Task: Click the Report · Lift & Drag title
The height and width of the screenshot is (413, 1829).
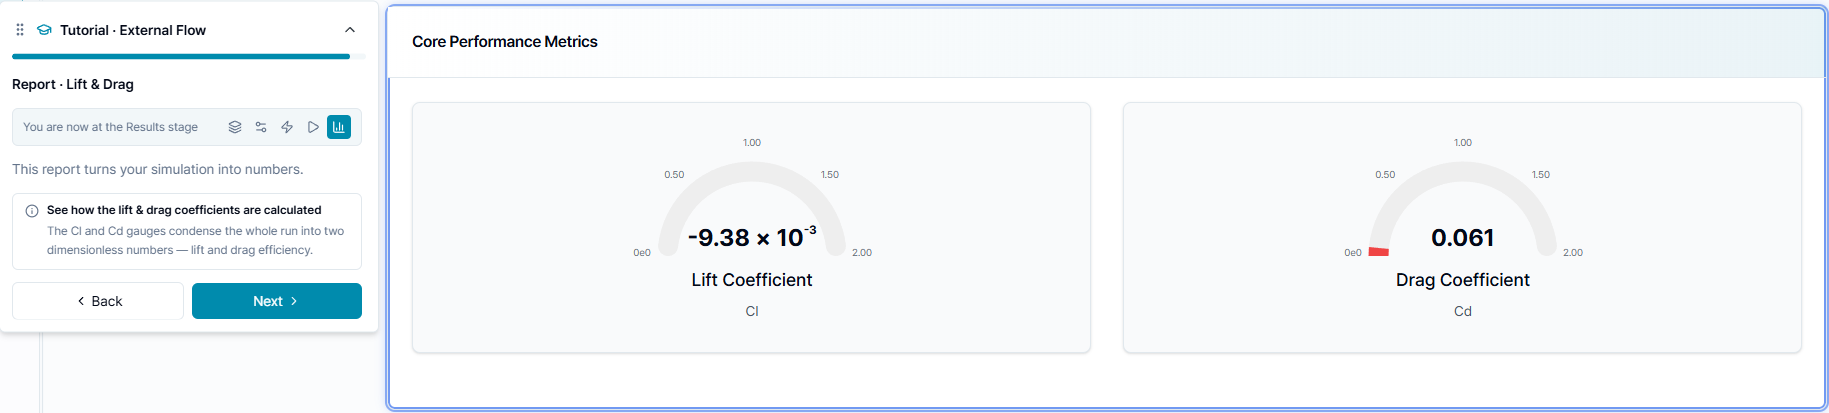Action: [x=73, y=84]
